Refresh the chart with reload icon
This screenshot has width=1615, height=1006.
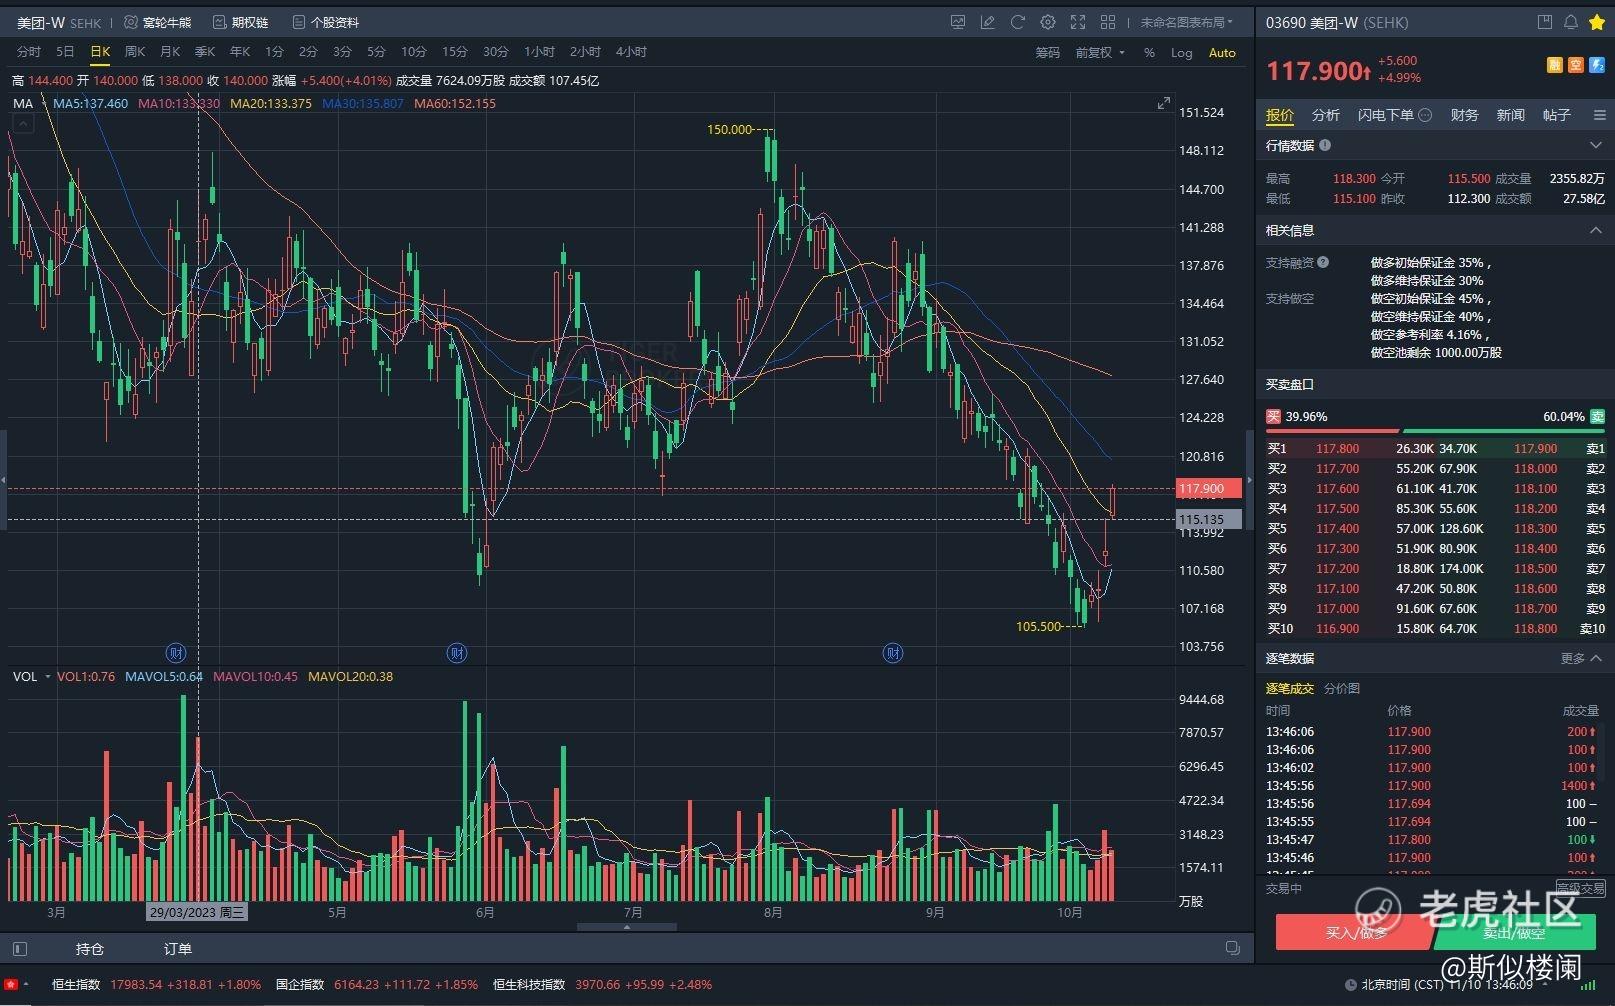[1018, 22]
